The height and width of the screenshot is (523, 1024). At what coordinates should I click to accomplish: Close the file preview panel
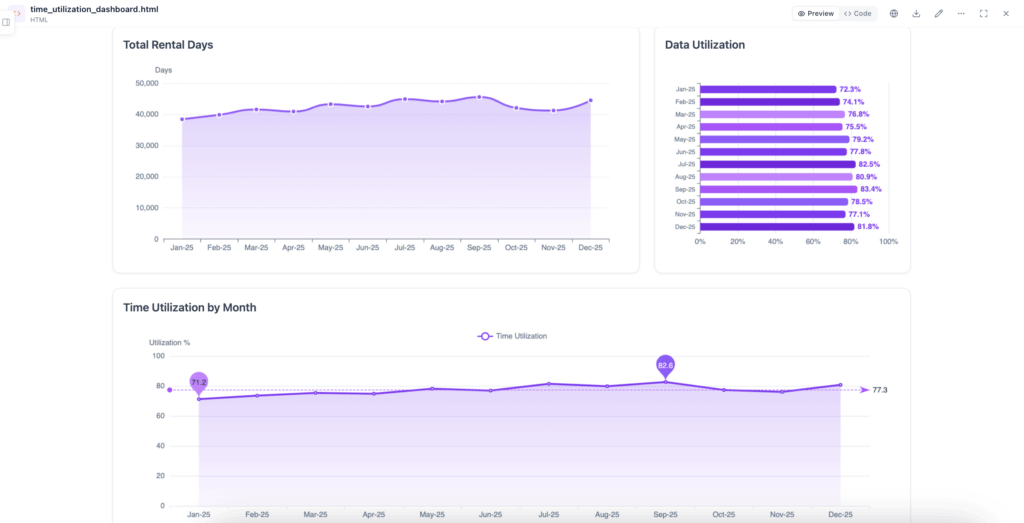click(1006, 14)
